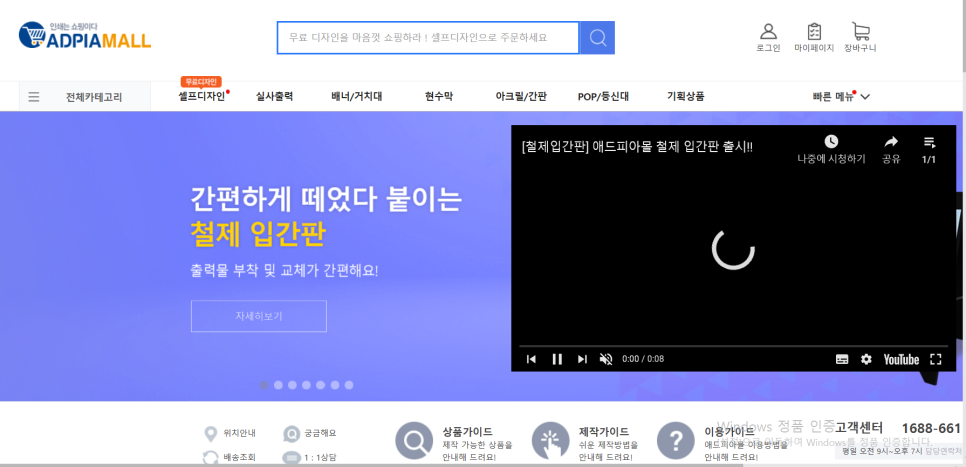The width and height of the screenshot is (966, 467).
Task: Seek on the video progress bar
Action: click(x=733, y=346)
